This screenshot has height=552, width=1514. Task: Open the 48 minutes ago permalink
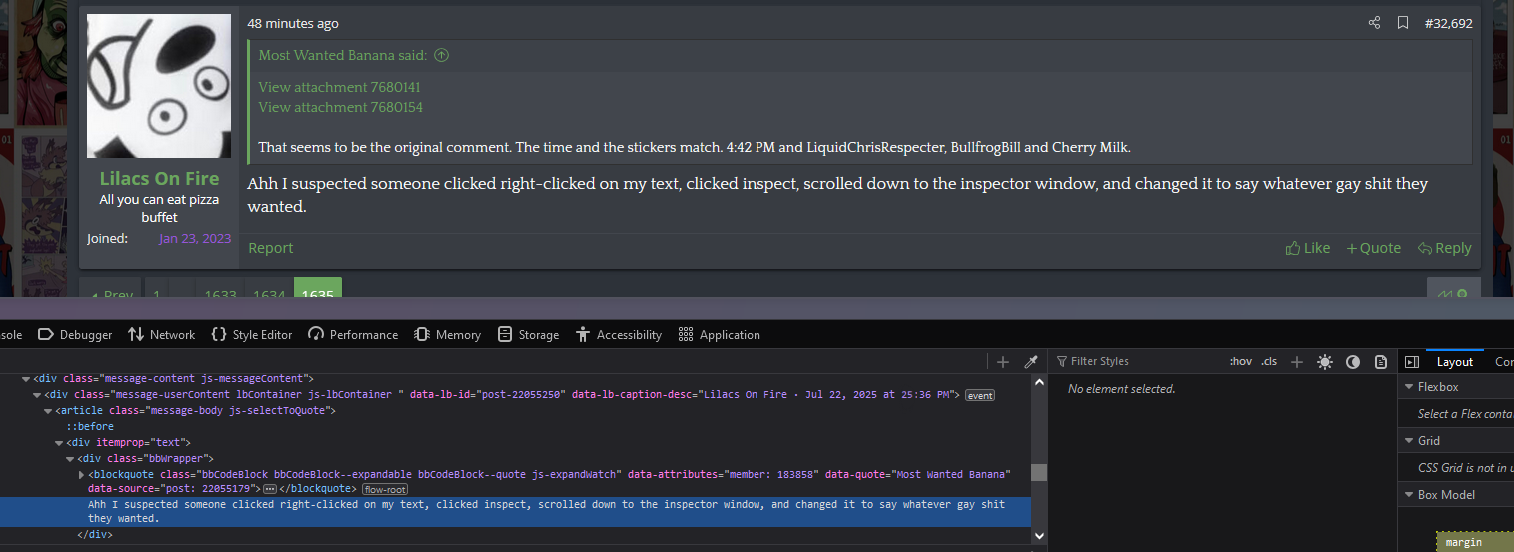293,23
